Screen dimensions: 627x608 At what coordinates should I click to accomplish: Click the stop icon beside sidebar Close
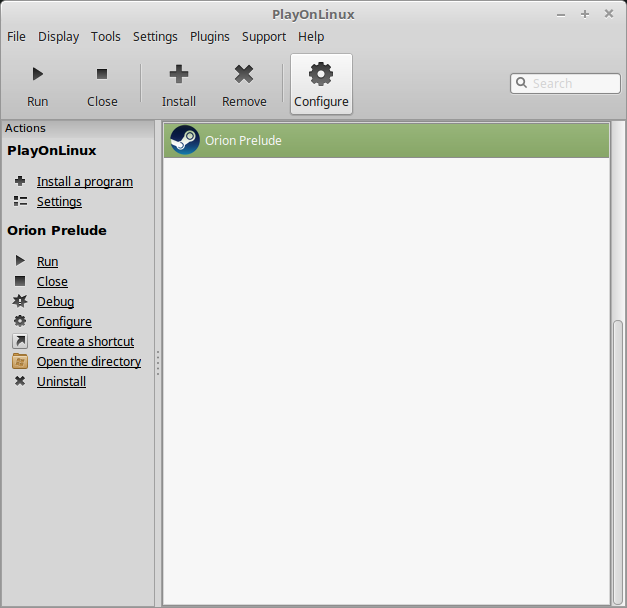[x=20, y=281]
